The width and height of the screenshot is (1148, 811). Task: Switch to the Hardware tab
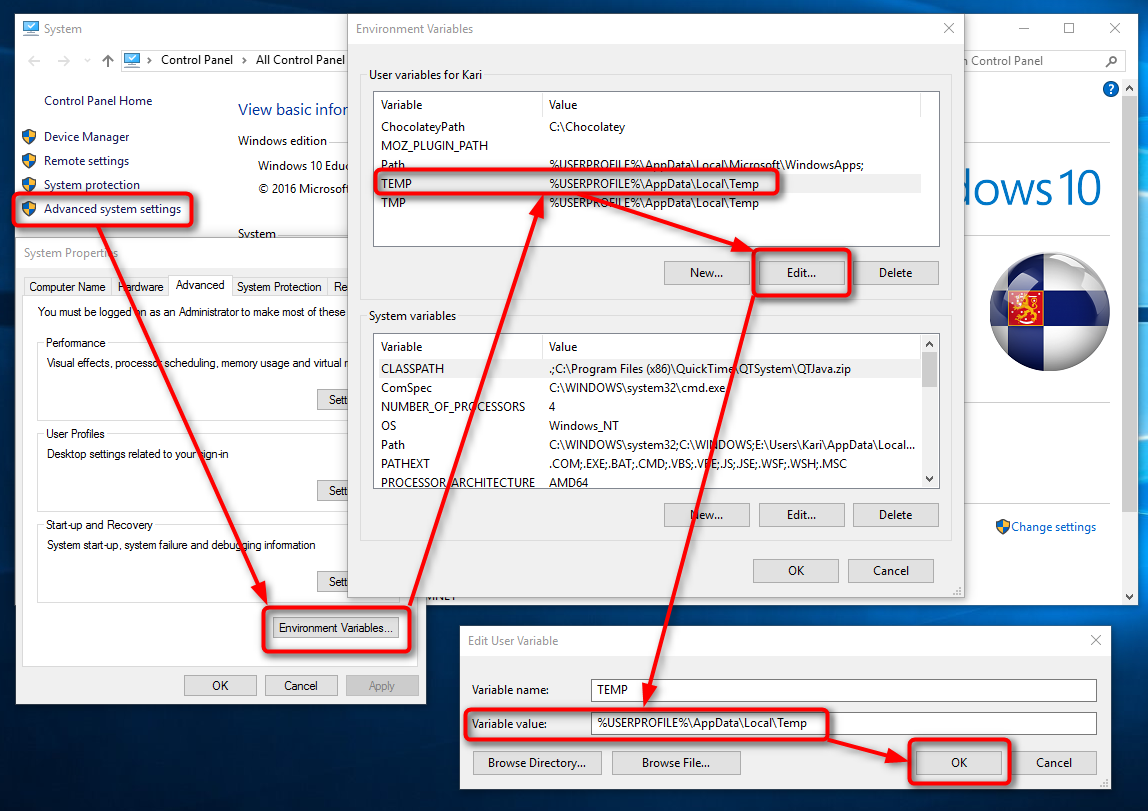pyautogui.click(x=141, y=287)
